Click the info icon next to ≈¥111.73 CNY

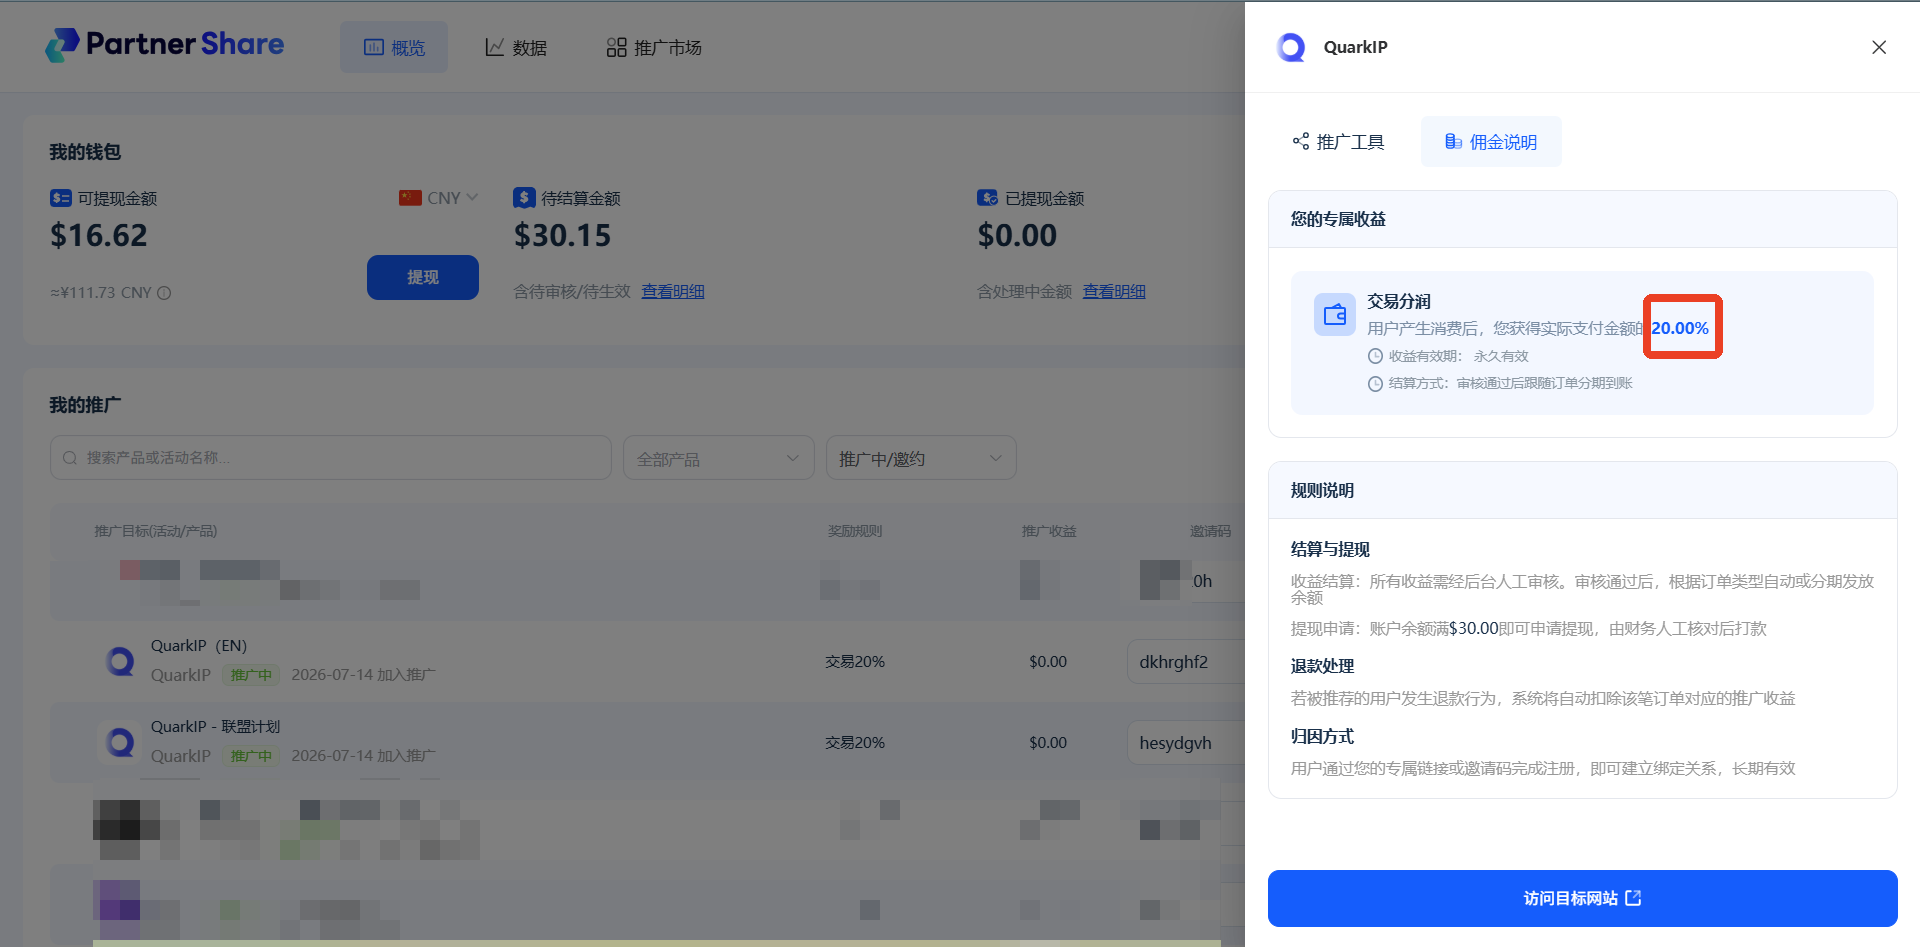[x=164, y=293]
